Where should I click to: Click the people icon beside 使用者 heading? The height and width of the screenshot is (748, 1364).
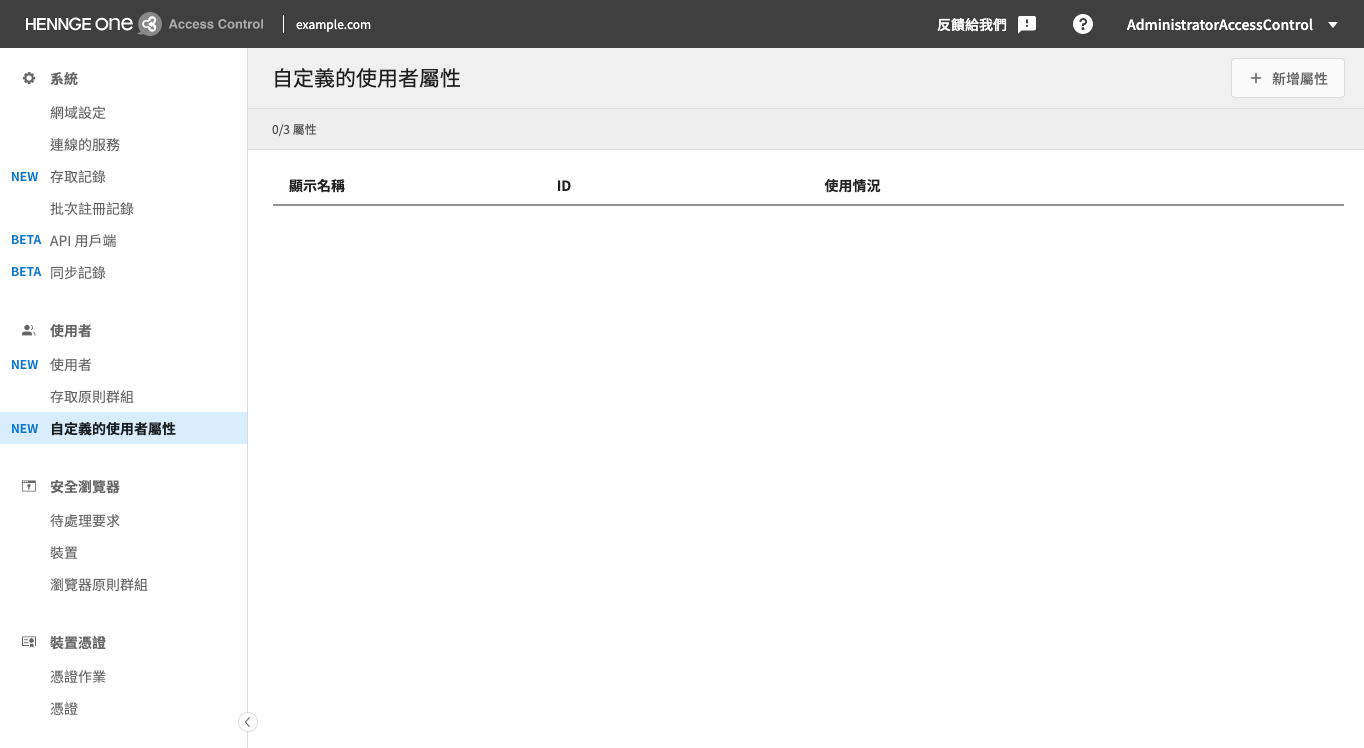coord(29,330)
